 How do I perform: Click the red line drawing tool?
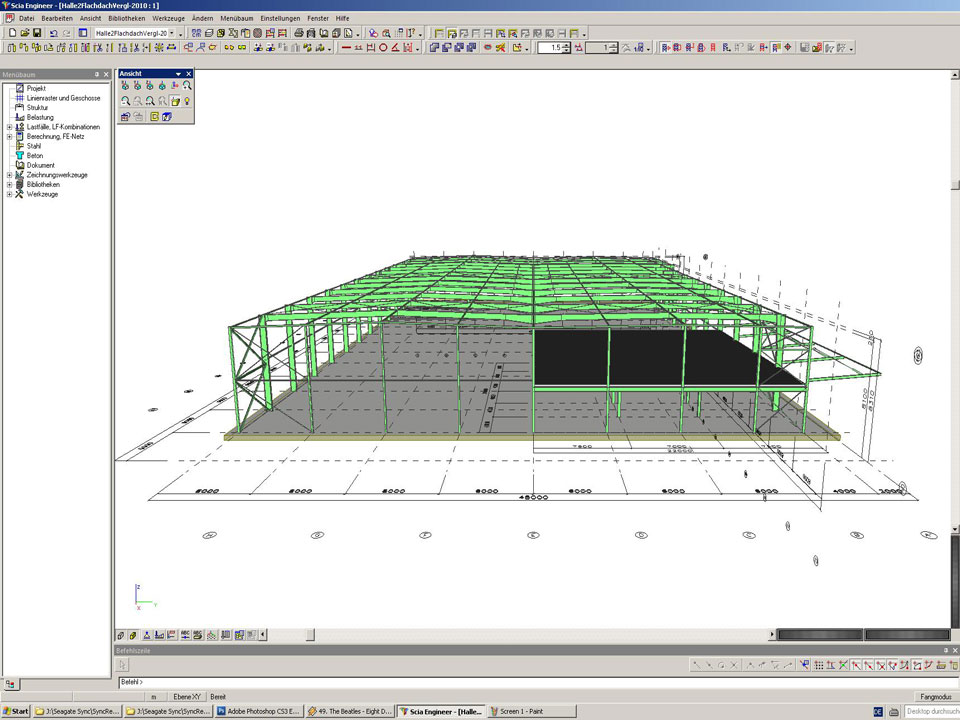(x=346, y=47)
